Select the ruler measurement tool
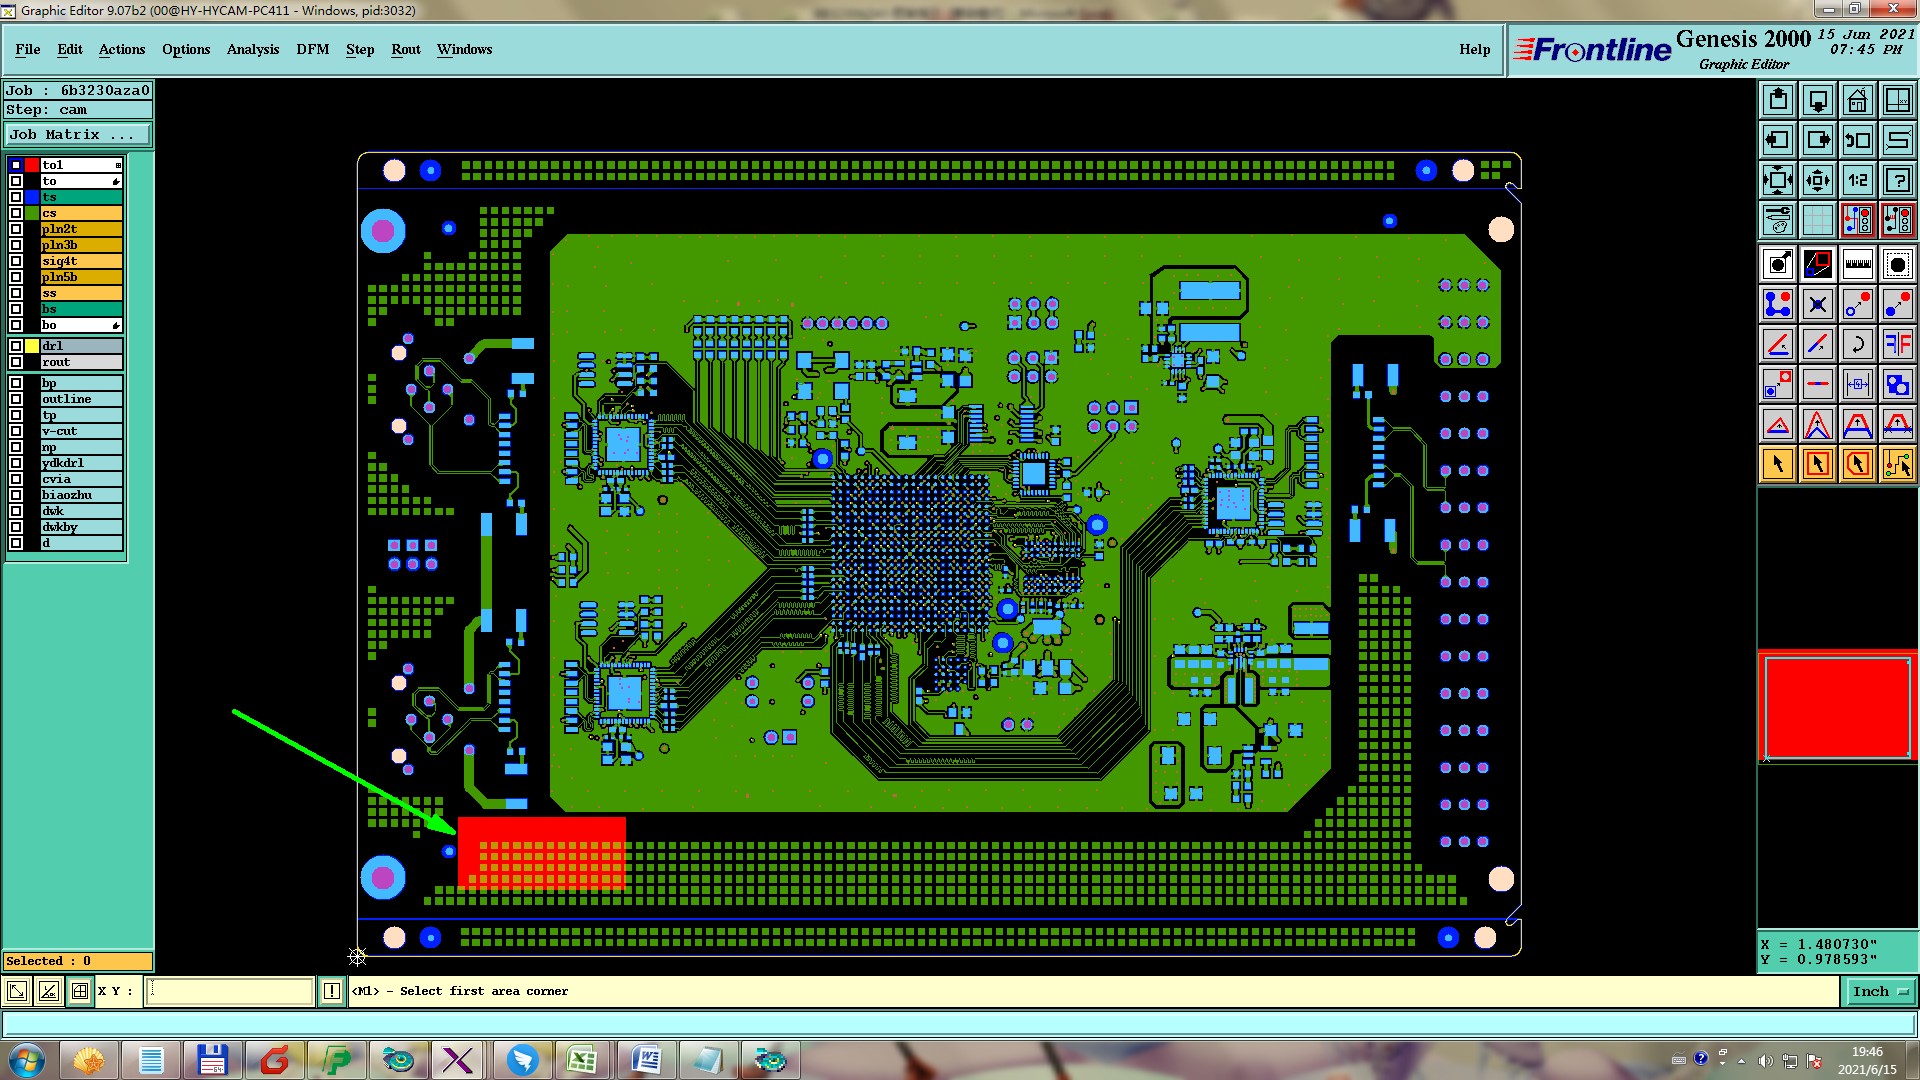Image resolution: width=1920 pixels, height=1080 pixels. point(1857,264)
